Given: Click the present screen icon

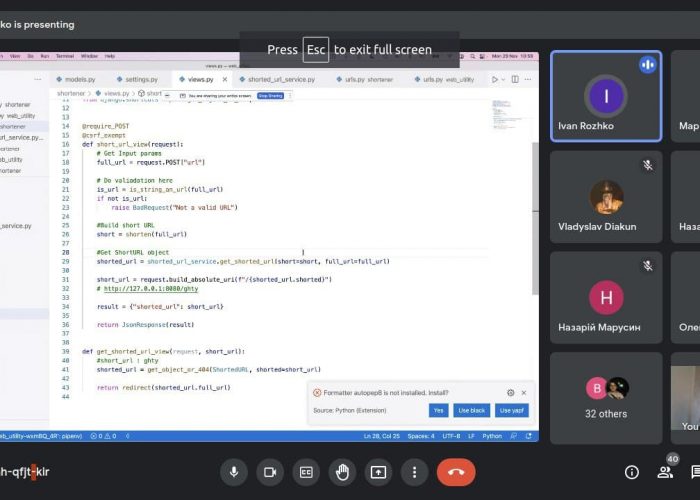Looking at the screenshot, I should pyautogui.click(x=378, y=472).
